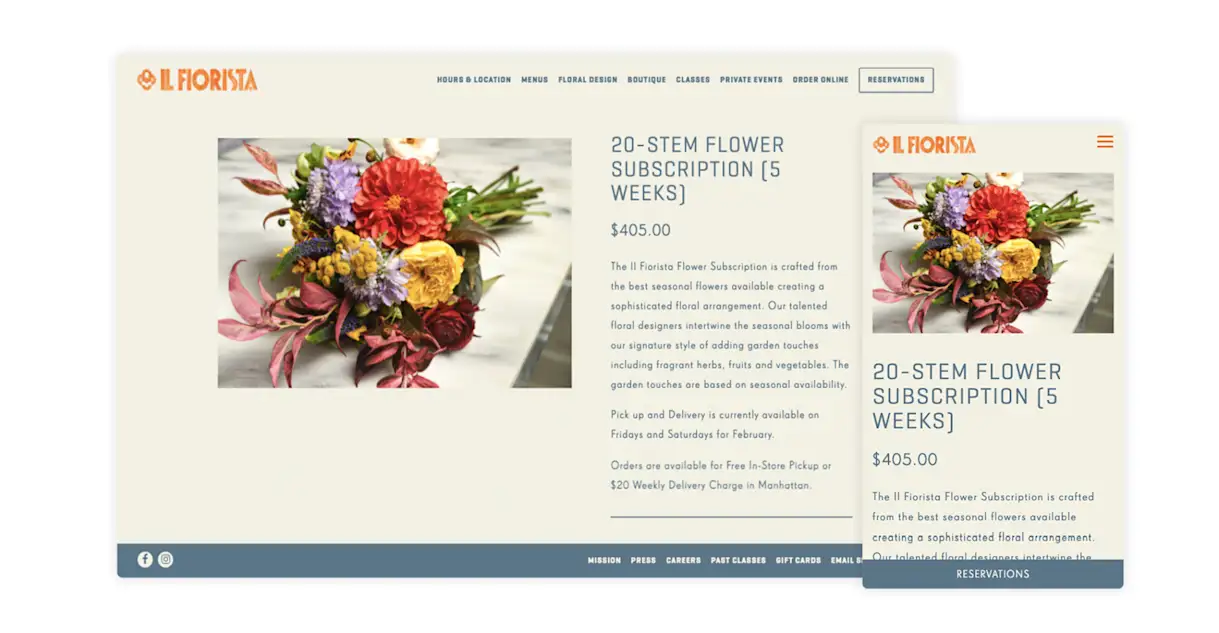This screenshot has width=1219, height=633.
Task: Open the Facebook icon in footer
Action: (145, 560)
